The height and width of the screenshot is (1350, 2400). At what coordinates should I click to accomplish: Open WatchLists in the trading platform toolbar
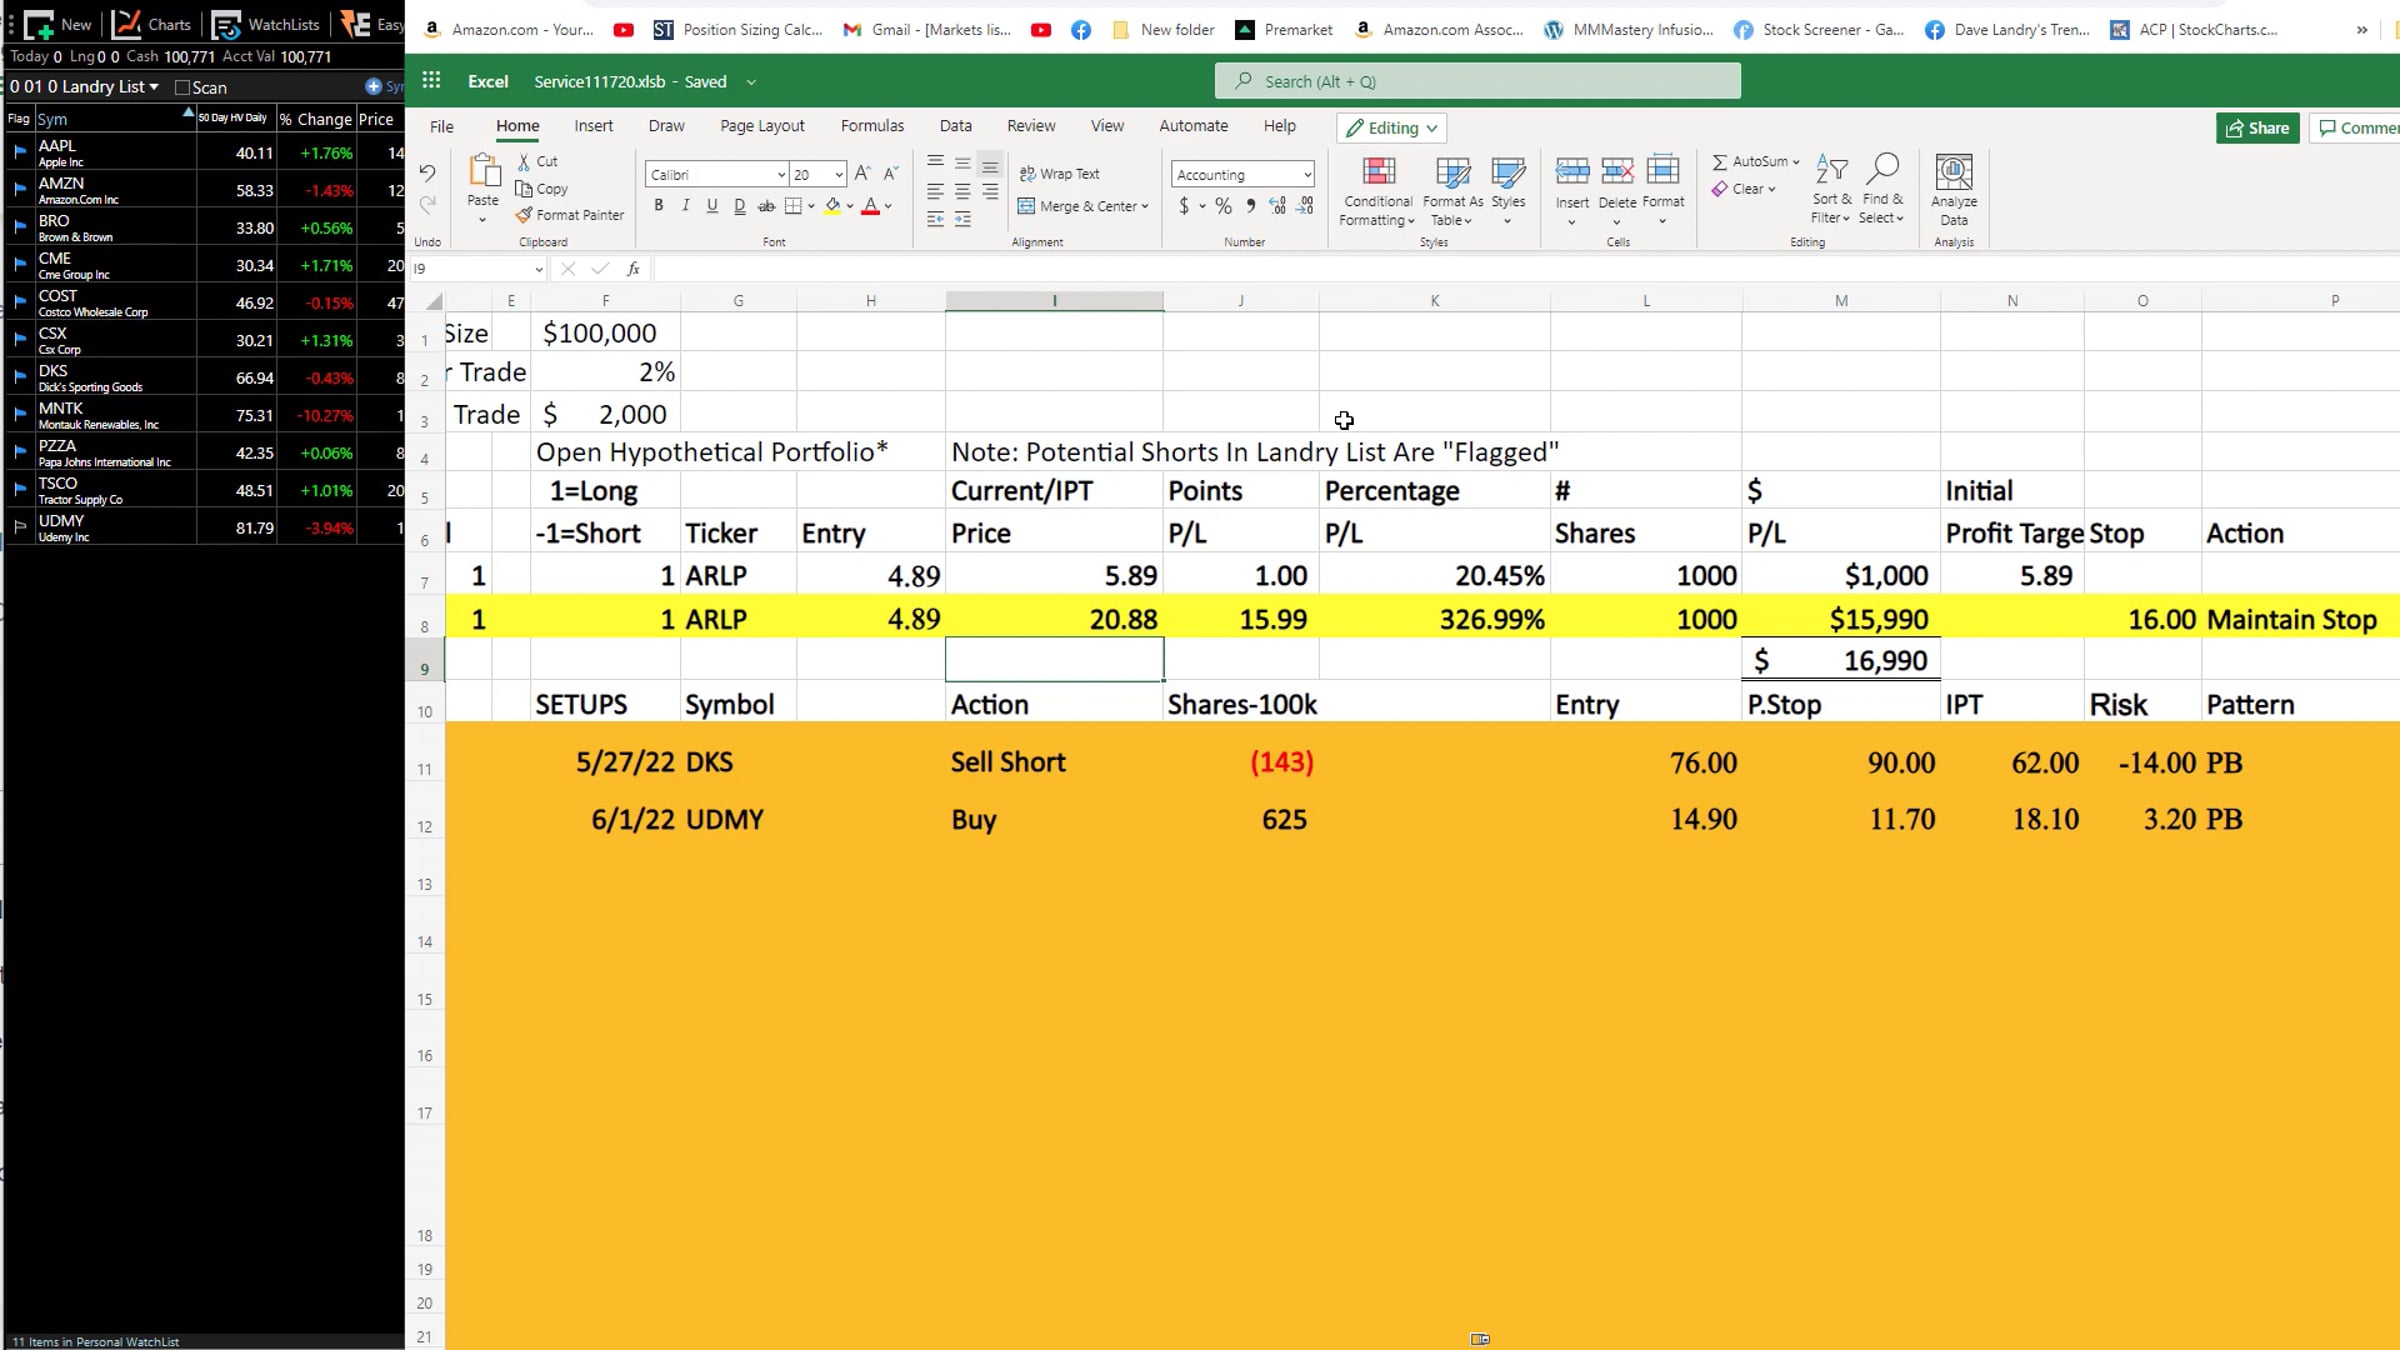click(x=267, y=25)
